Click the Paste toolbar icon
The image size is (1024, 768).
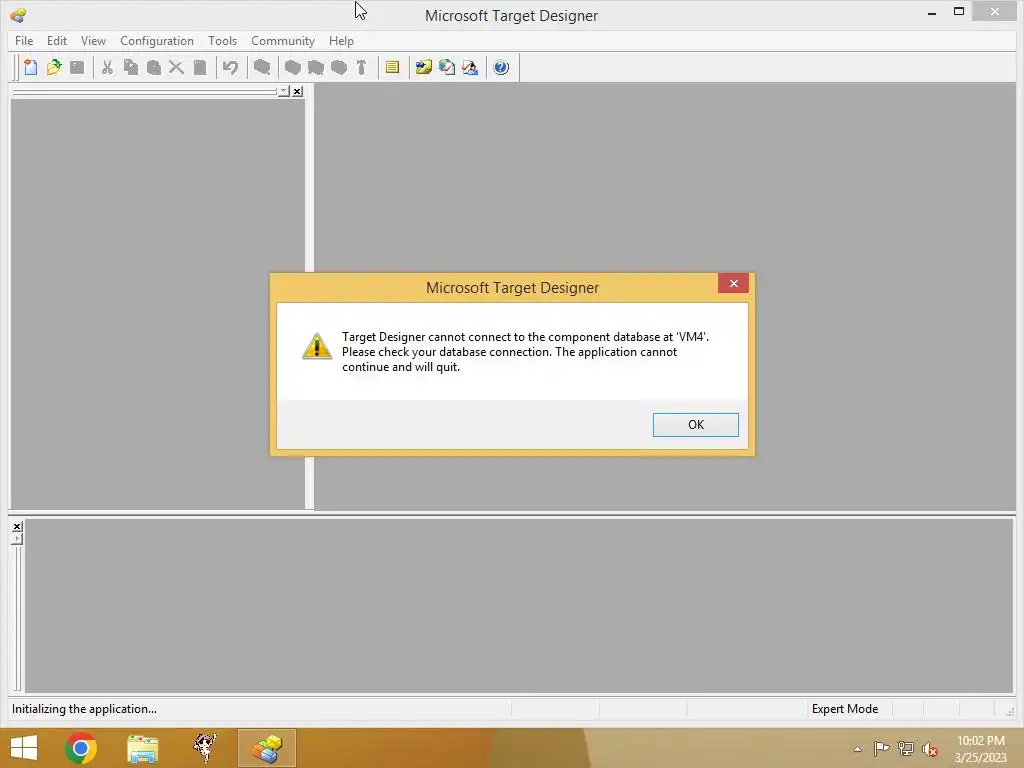pyautogui.click(x=154, y=67)
